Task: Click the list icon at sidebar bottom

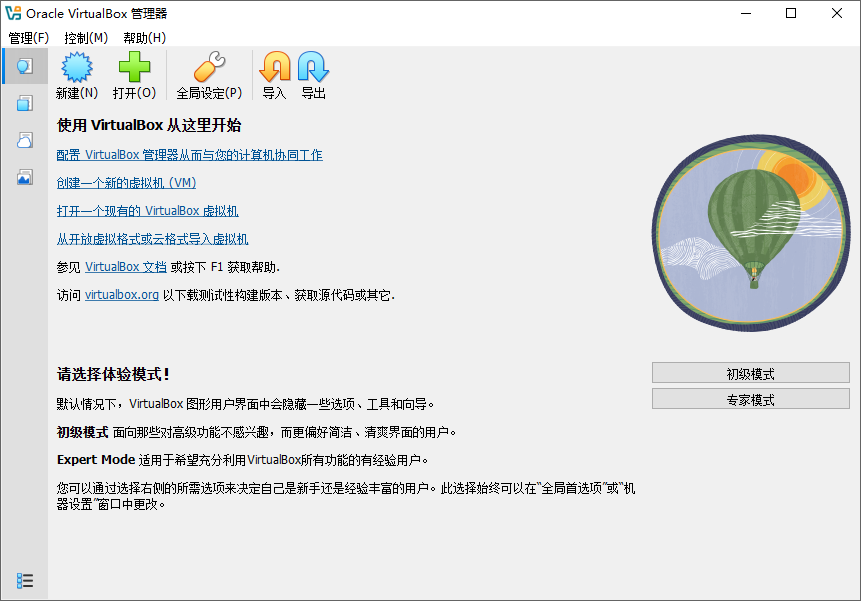Action: [x=25, y=580]
